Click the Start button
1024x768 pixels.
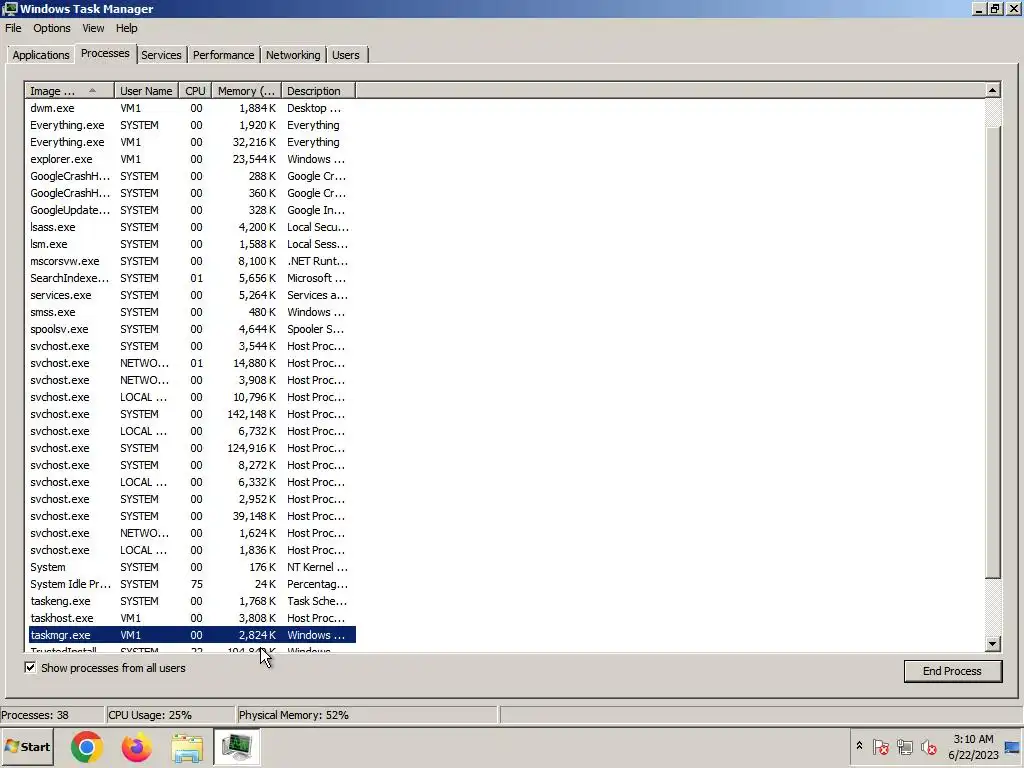(27, 747)
